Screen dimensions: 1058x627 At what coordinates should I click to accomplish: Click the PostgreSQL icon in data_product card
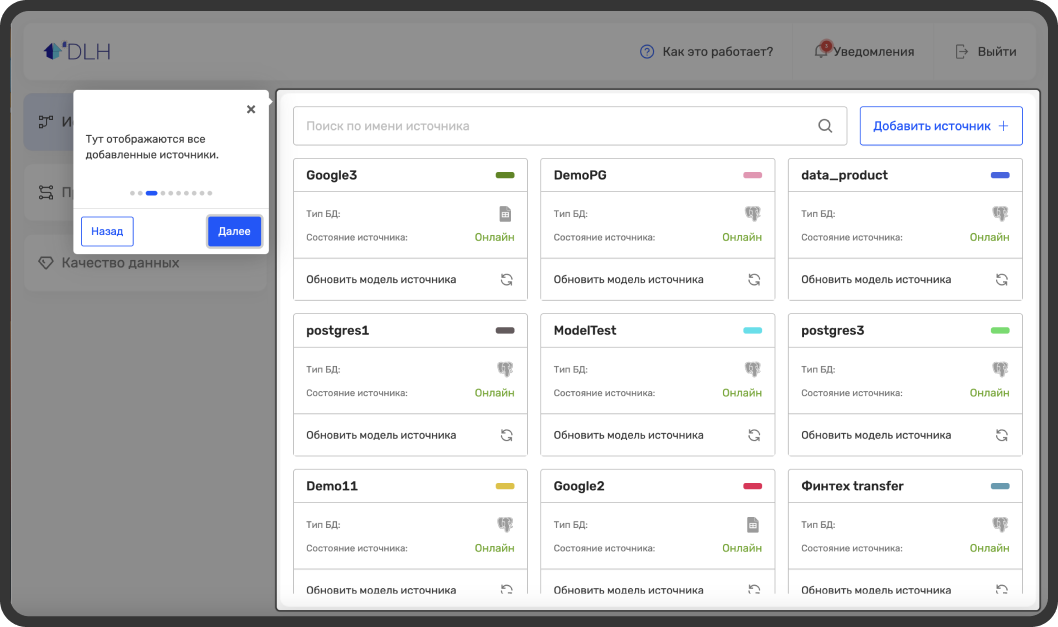pyautogui.click(x=1001, y=214)
